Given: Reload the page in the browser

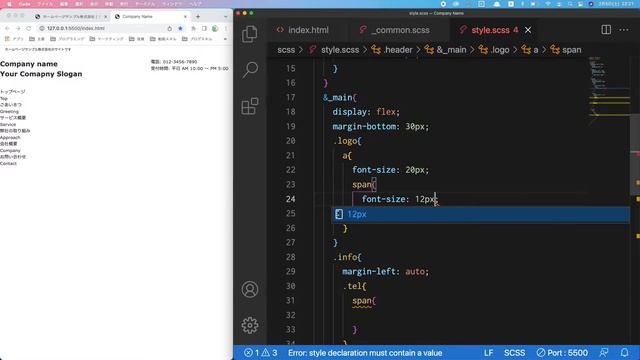Looking at the screenshot, I should [x=29, y=28].
